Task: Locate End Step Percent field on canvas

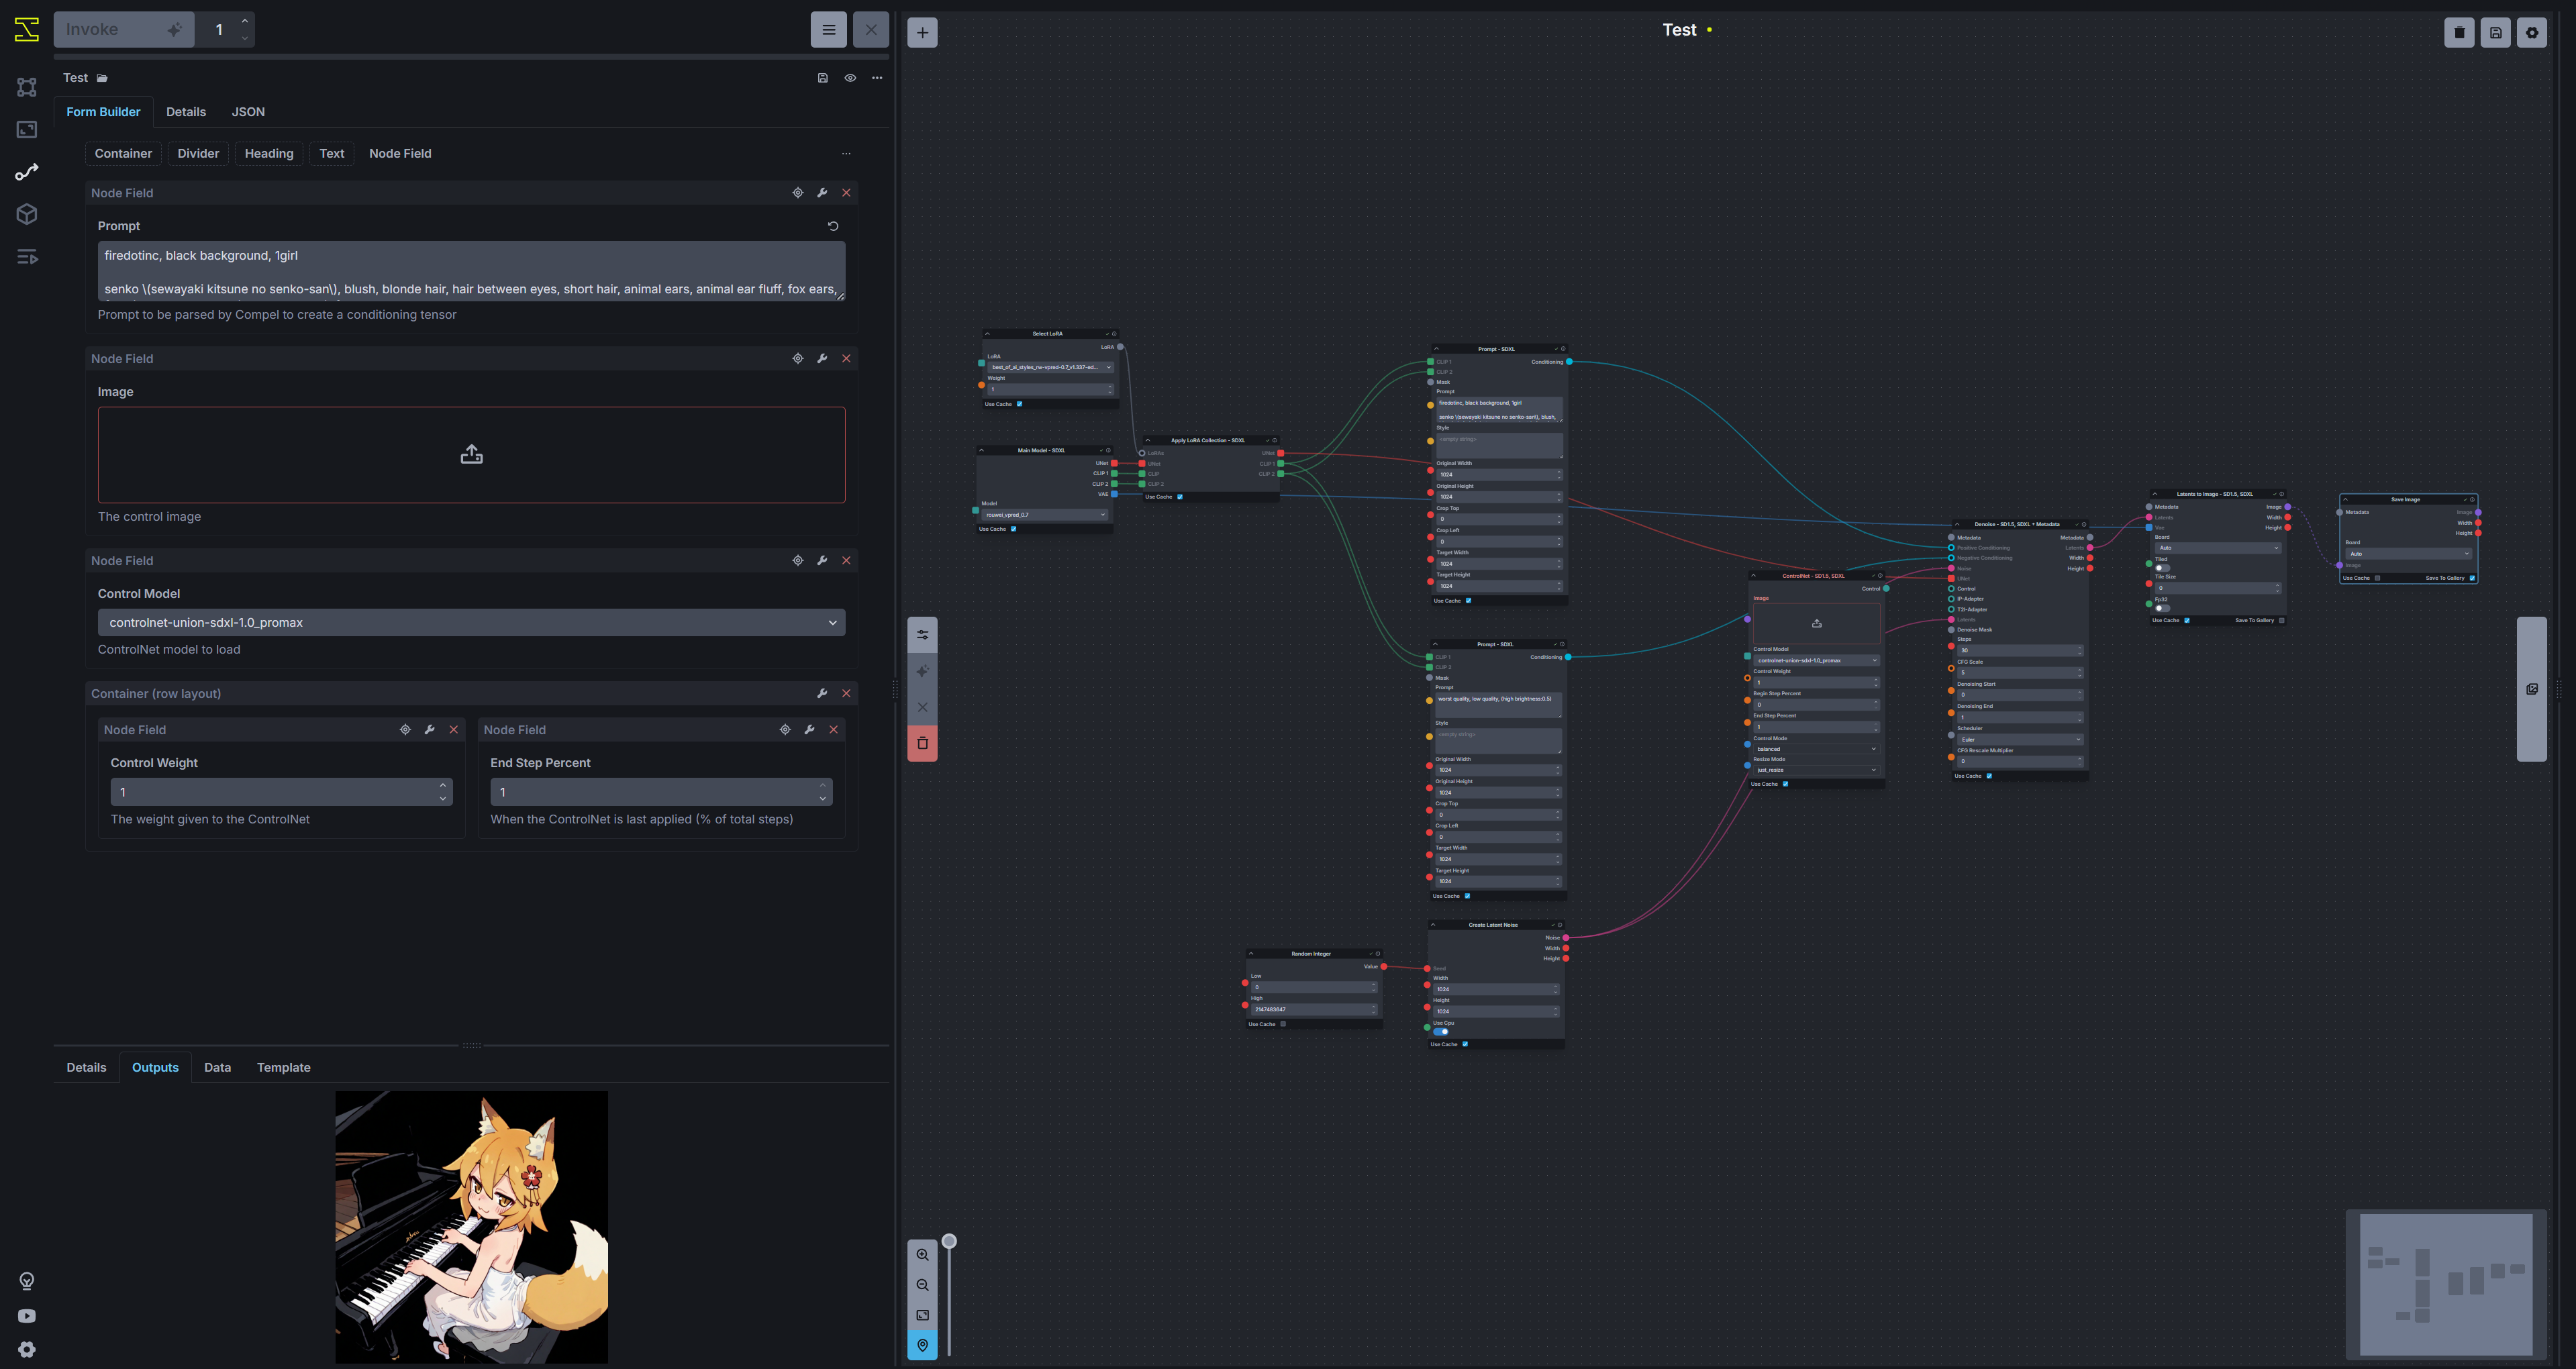Action: coord(785,730)
